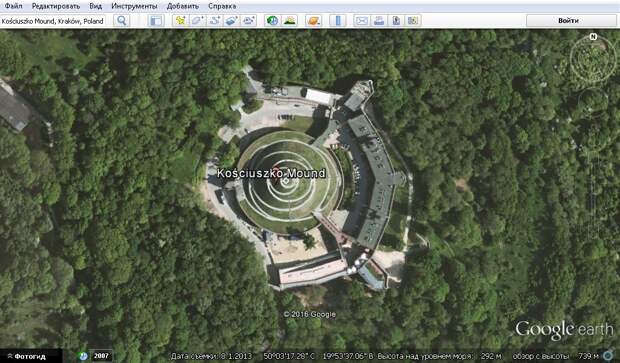The height and width of the screenshot is (363, 620).
Task: Toggle the sunlight landscape icon
Action: pyautogui.click(x=289, y=21)
